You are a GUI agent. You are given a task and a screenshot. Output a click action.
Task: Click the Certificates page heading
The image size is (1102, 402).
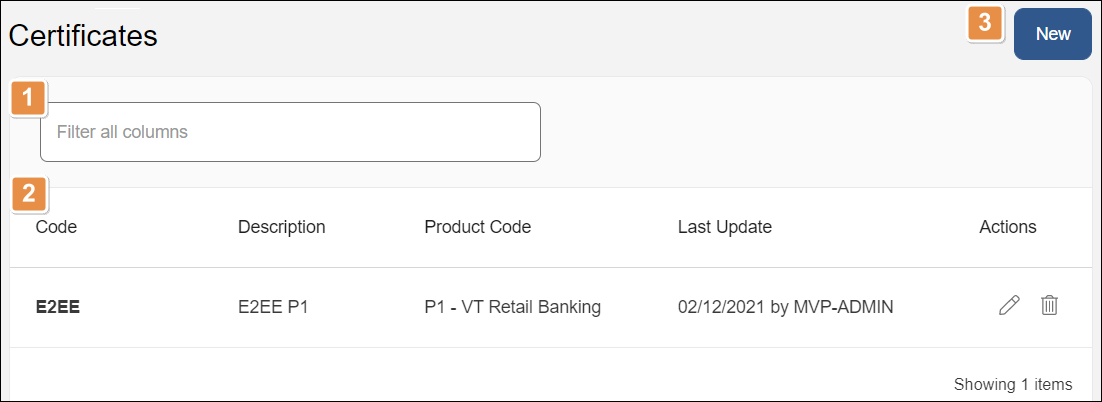point(83,35)
